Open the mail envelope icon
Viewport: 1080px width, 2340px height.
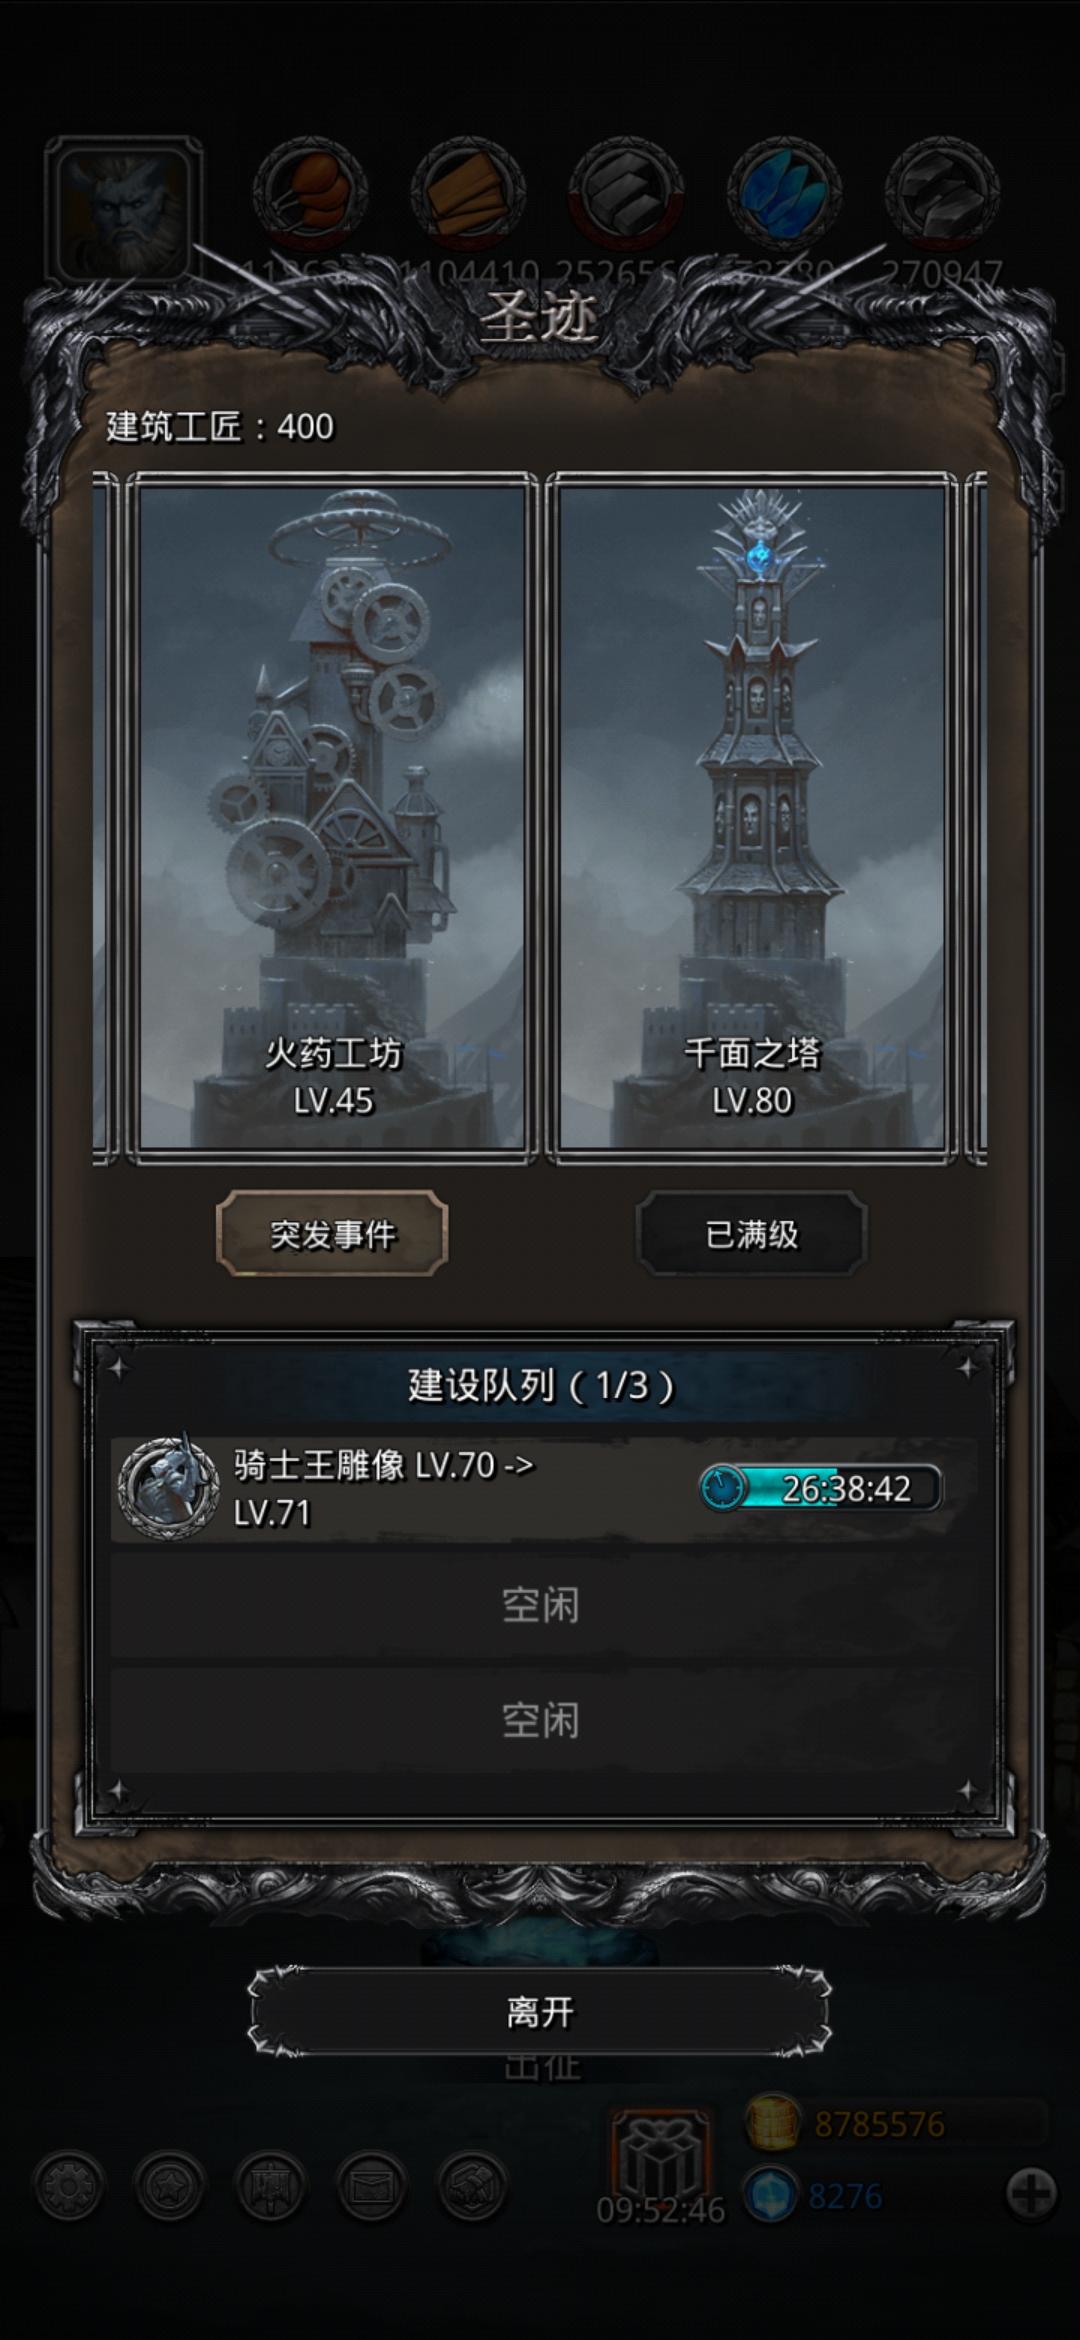372,2186
